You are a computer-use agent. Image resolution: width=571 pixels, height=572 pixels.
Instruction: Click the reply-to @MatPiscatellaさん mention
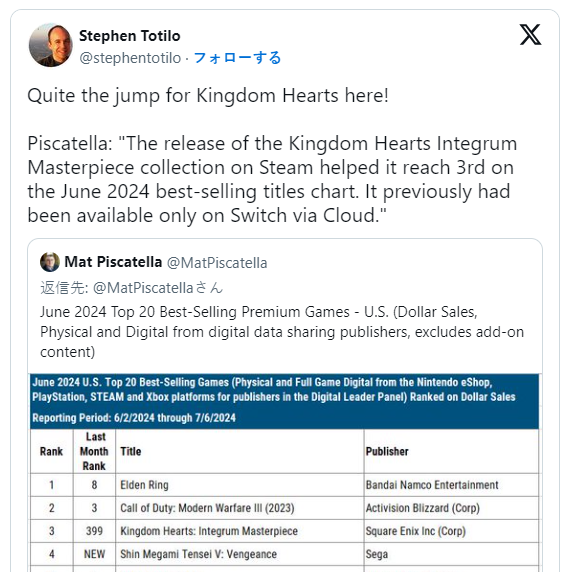pos(158,288)
